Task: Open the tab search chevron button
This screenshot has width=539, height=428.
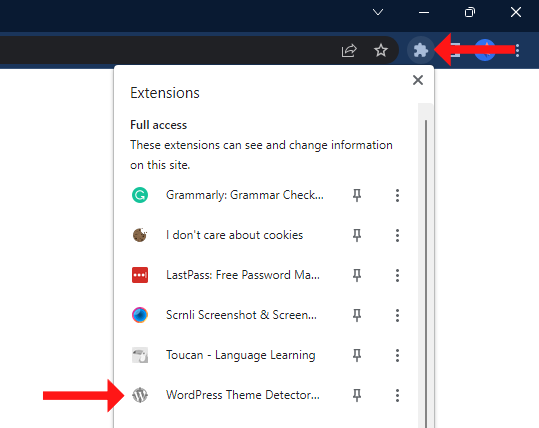Action: pyautogui.click(x=378, y=12)
